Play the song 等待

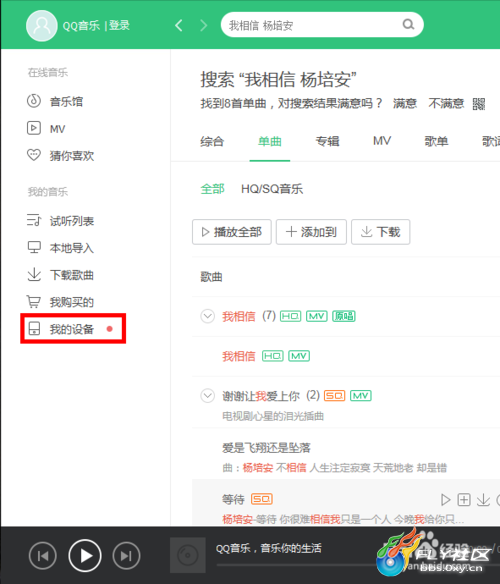pos(445,499)
